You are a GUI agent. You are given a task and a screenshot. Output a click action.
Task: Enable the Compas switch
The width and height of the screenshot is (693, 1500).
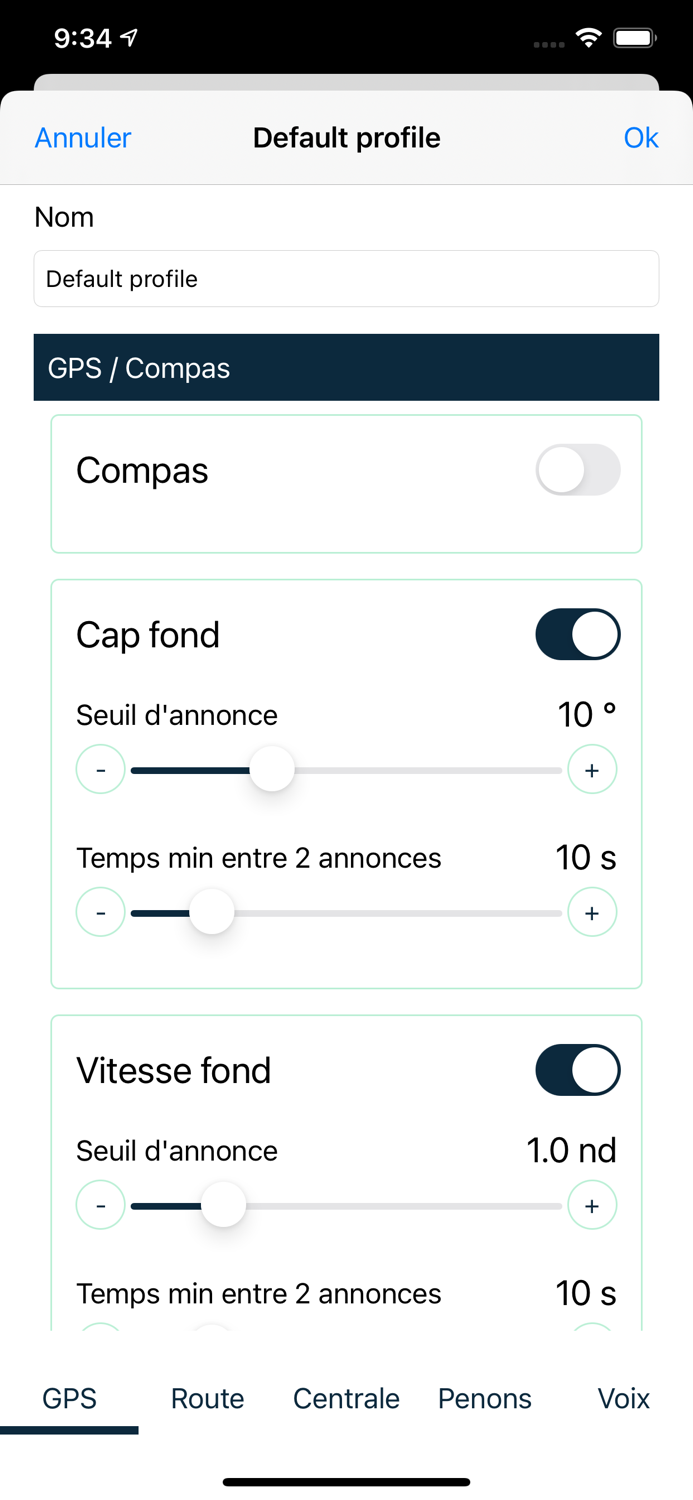578,470
